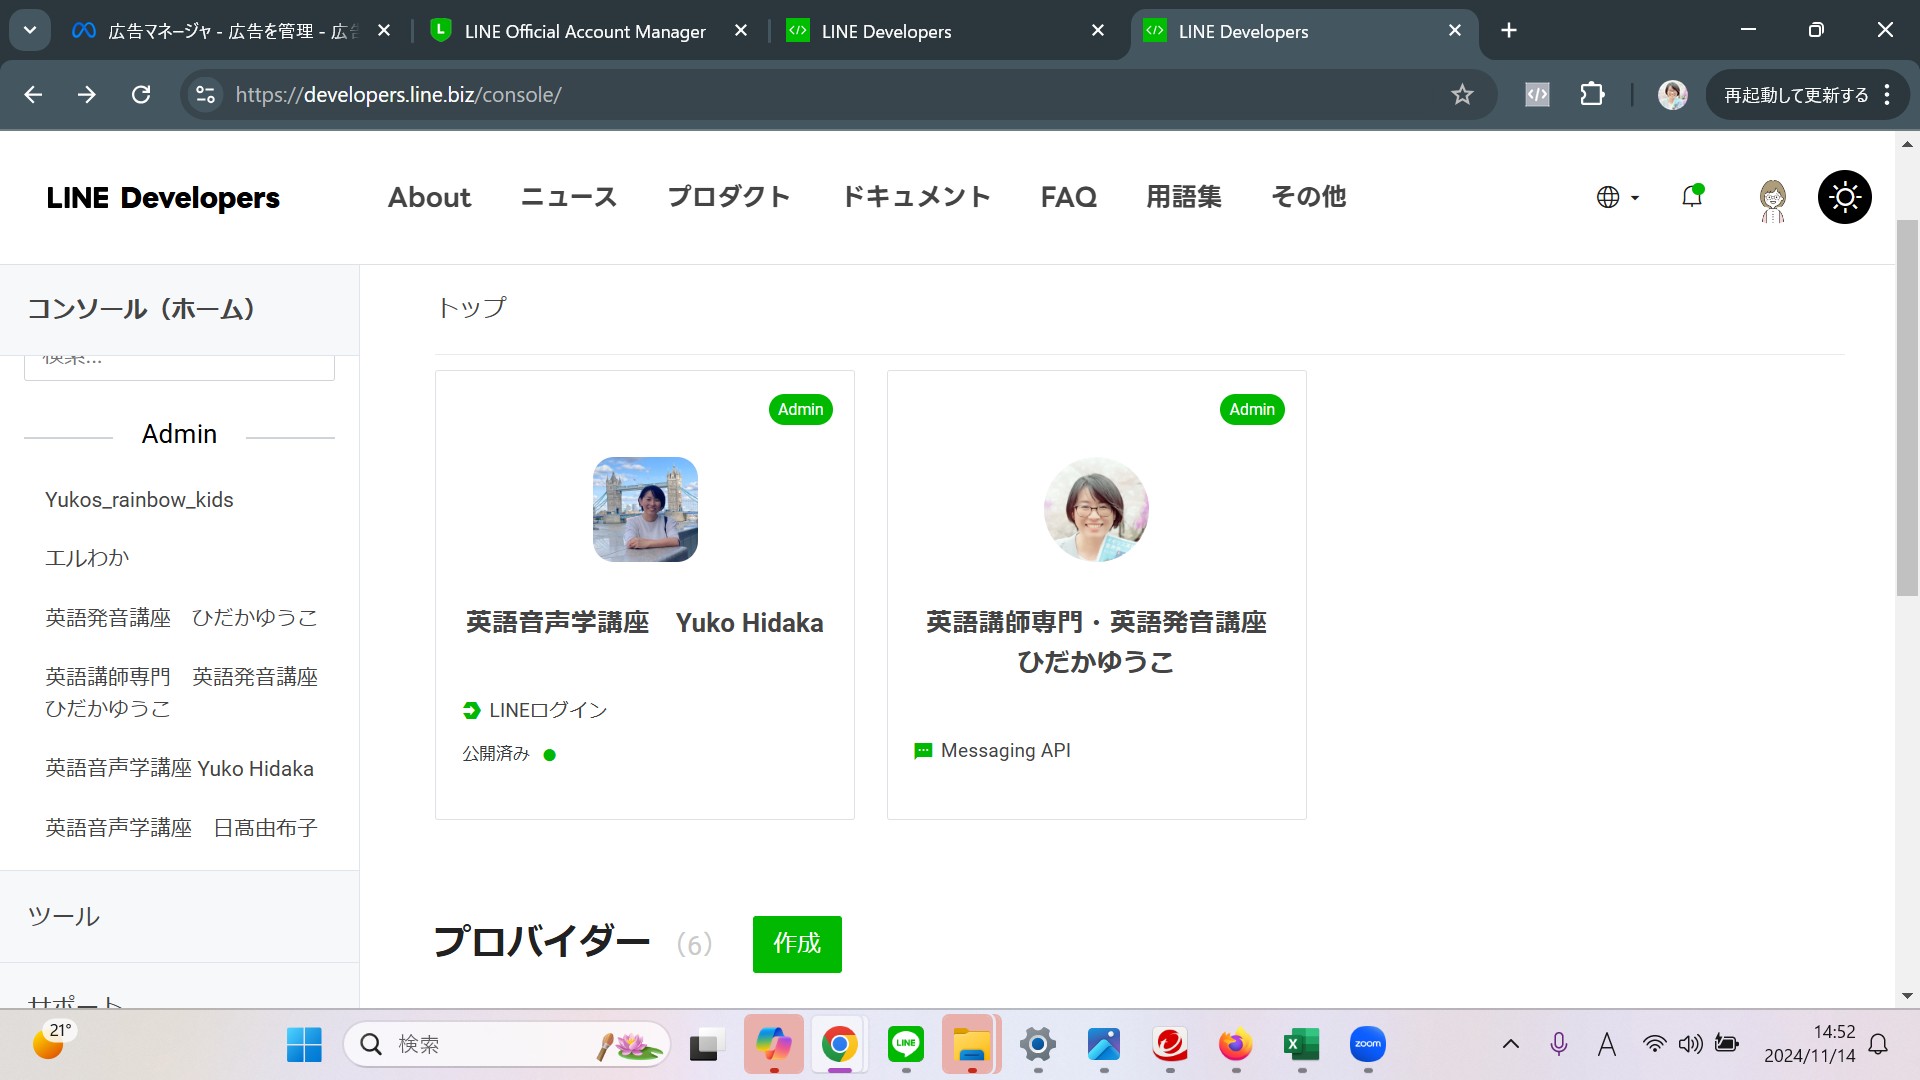Open 英語音声学講座 Yuko Hidaka in sidebar
The width and height of the screenshot is (1920, 1080).
179,768
